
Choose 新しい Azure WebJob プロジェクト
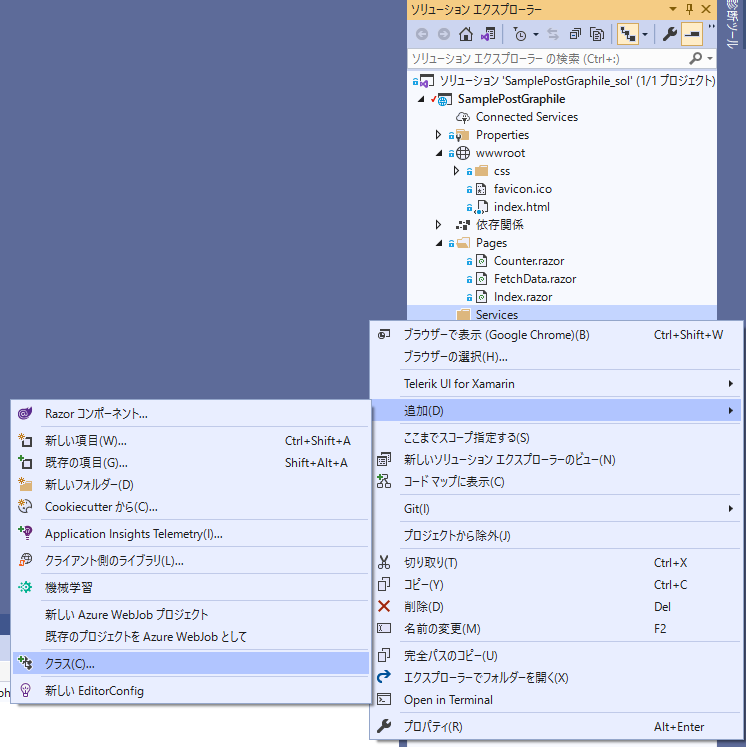(x=191, y=615)
